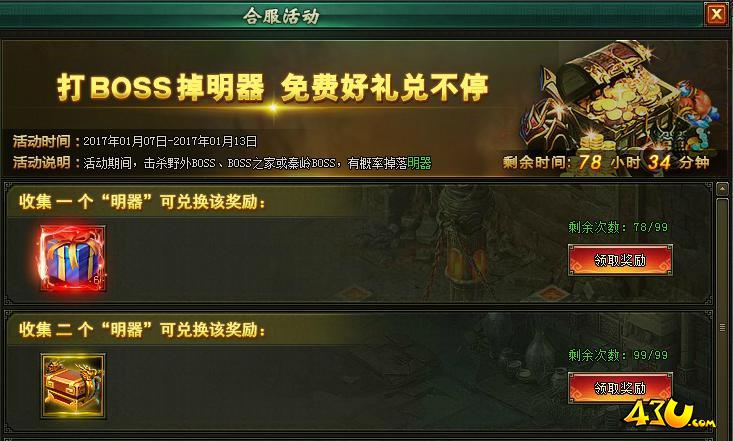The width and height of the screenshot is (733, 441).
Task: Click the blue gift box reward icon
Action: 72,258
